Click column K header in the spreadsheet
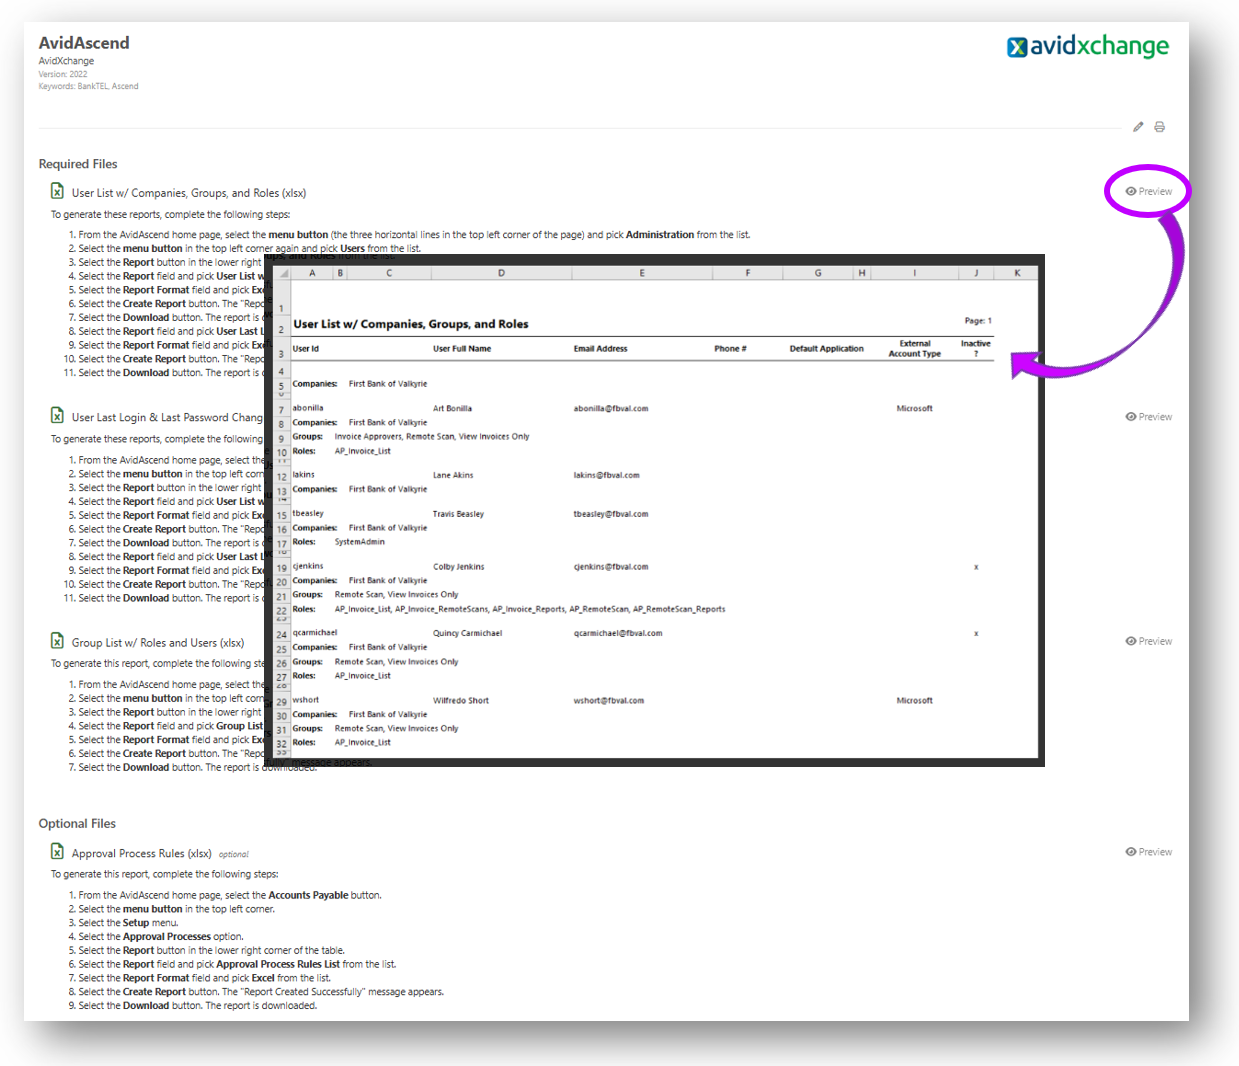This screenshot has height=1066, width=1239. point(1017,273)
